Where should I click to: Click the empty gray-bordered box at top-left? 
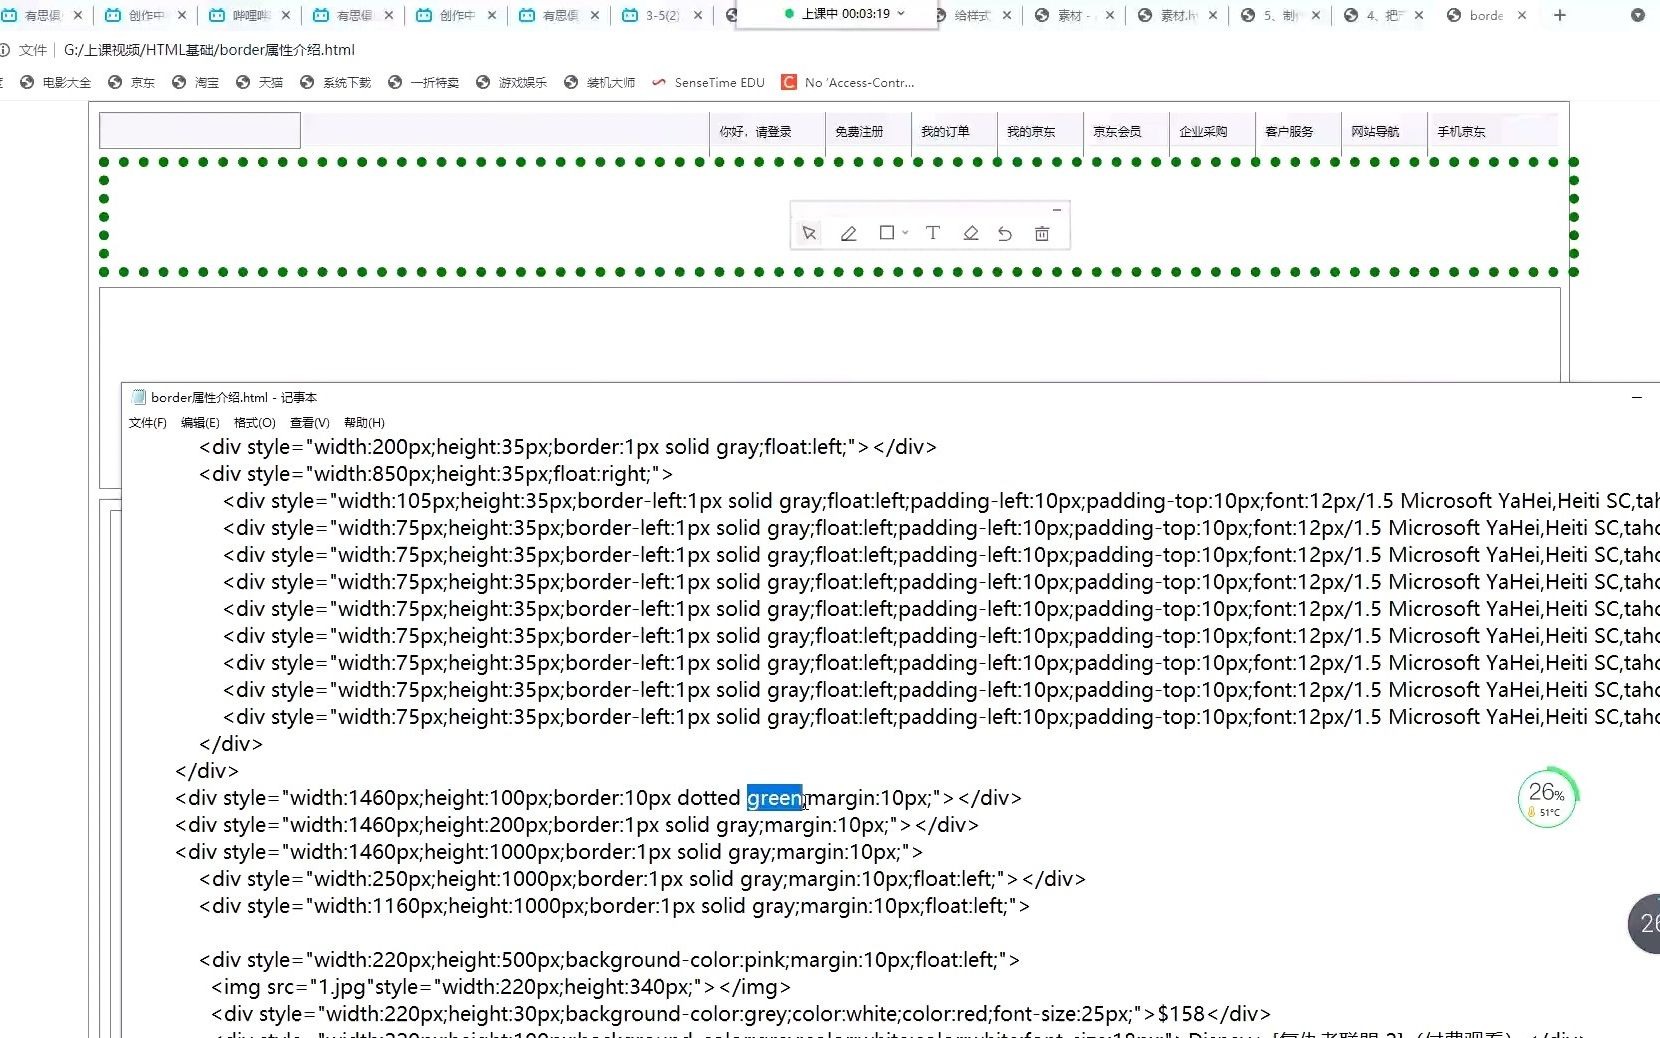click(x=200, y=131)
